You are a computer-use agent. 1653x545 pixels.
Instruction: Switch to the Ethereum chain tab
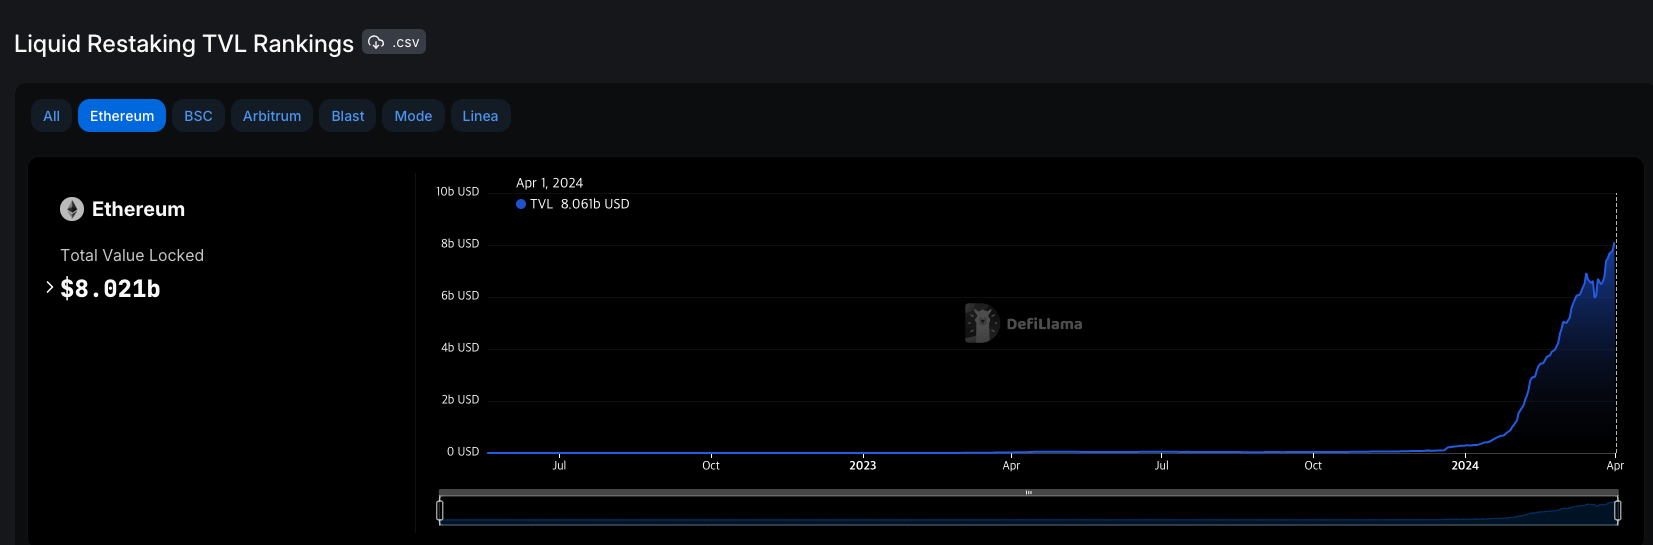click(x=122, y=116)
